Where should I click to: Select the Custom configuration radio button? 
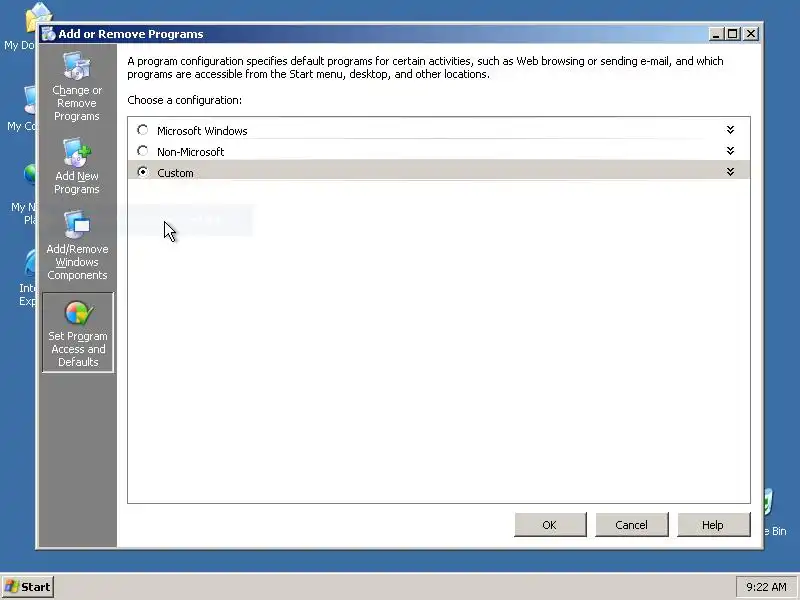[143, 172]
